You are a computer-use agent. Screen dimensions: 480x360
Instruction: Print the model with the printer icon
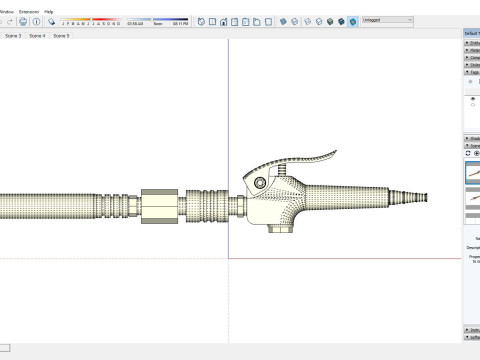pyautogui.click(x=23, y=22)
